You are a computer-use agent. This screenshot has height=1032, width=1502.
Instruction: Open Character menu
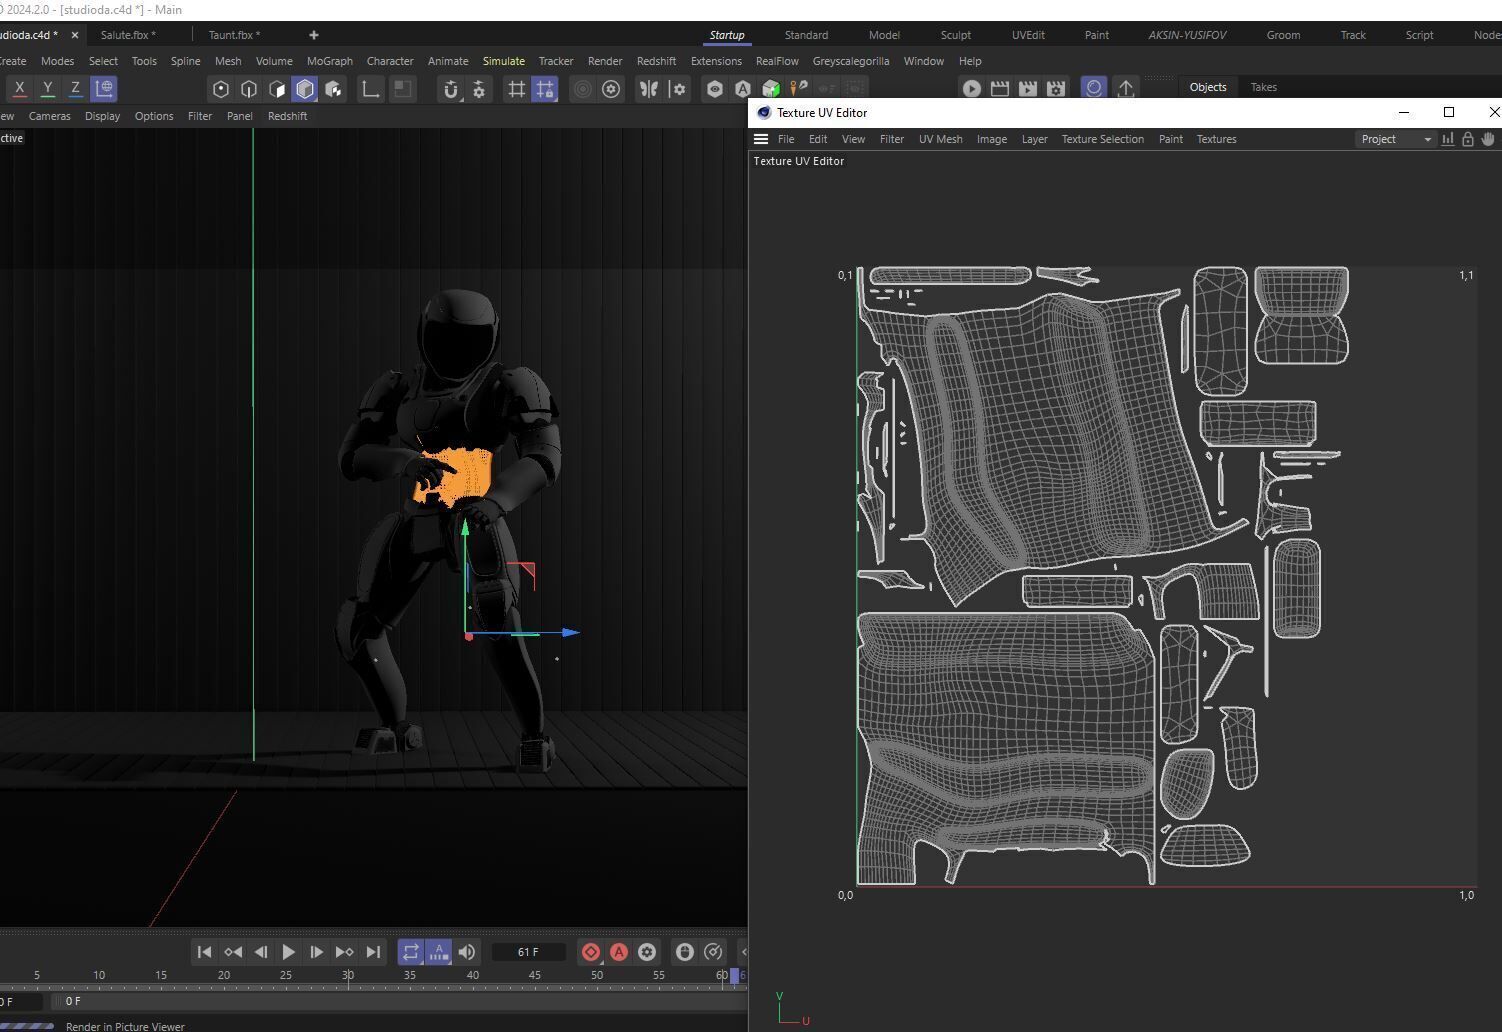(x=390, y=61)
